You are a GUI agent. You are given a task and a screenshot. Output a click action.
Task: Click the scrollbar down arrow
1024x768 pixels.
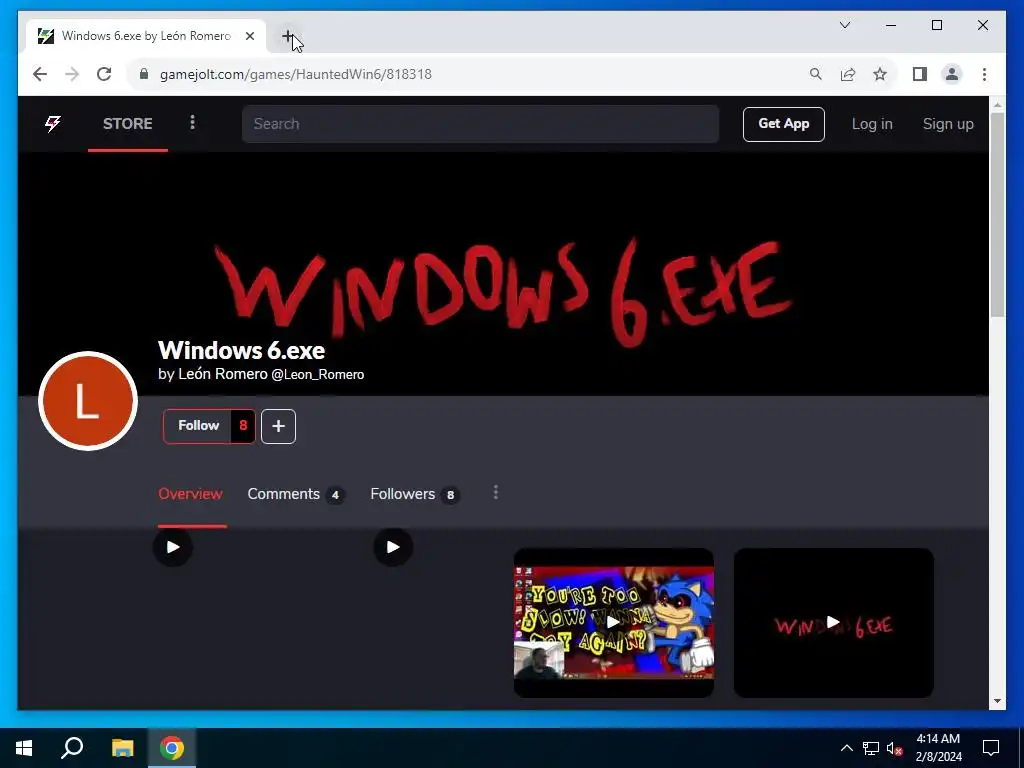(x=997, y=701)
